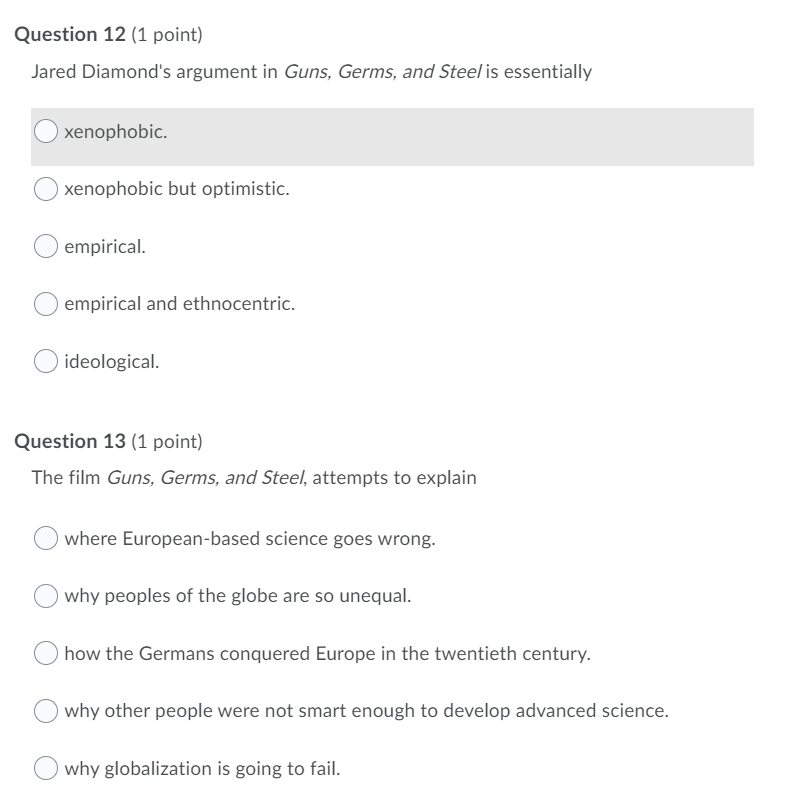Choose 'xenophobic but optimistic.' answer
Viewport: 786px width, 808px height.
click(x=45, y=189)
